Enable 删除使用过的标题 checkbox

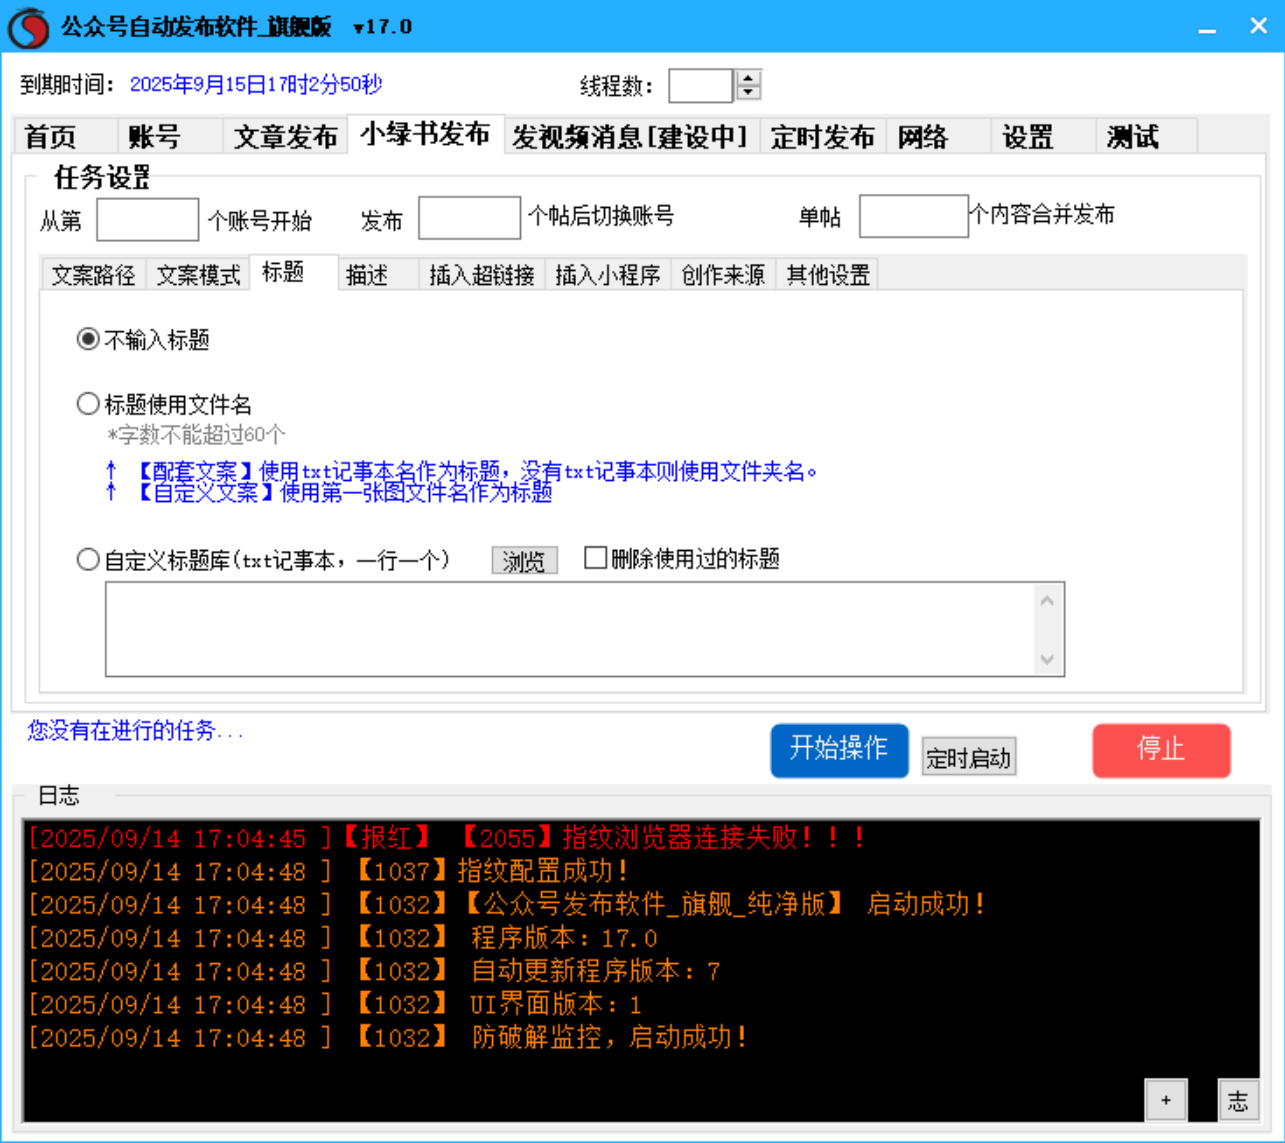click(595, 559)
